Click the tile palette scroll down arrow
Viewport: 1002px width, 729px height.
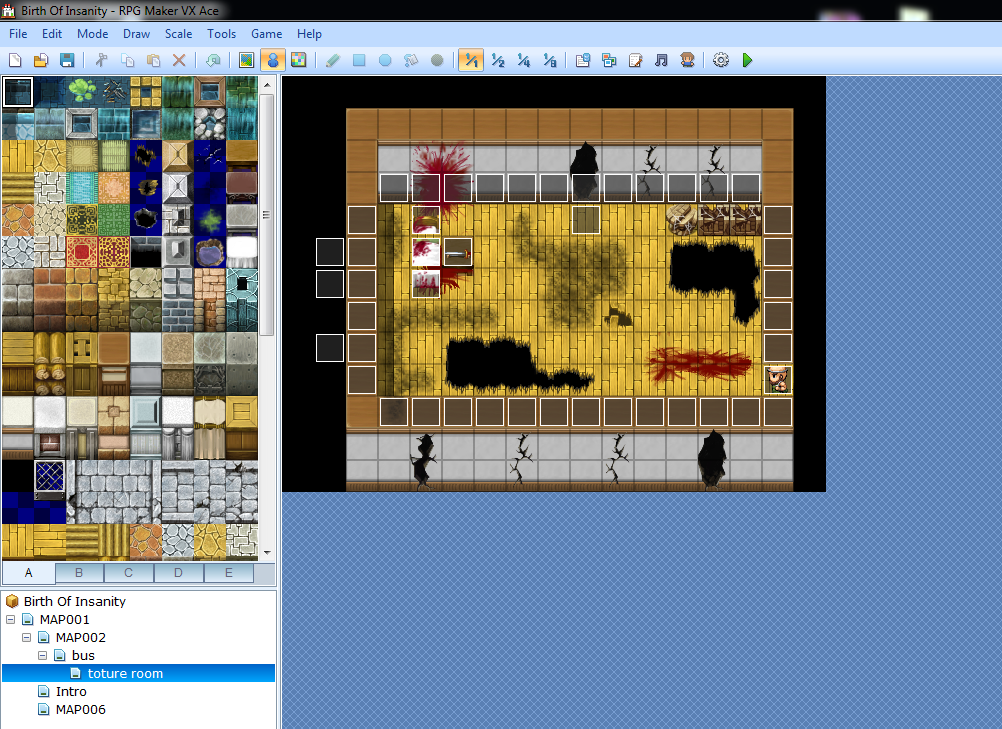pyautogui.click(x=267, y=553)
